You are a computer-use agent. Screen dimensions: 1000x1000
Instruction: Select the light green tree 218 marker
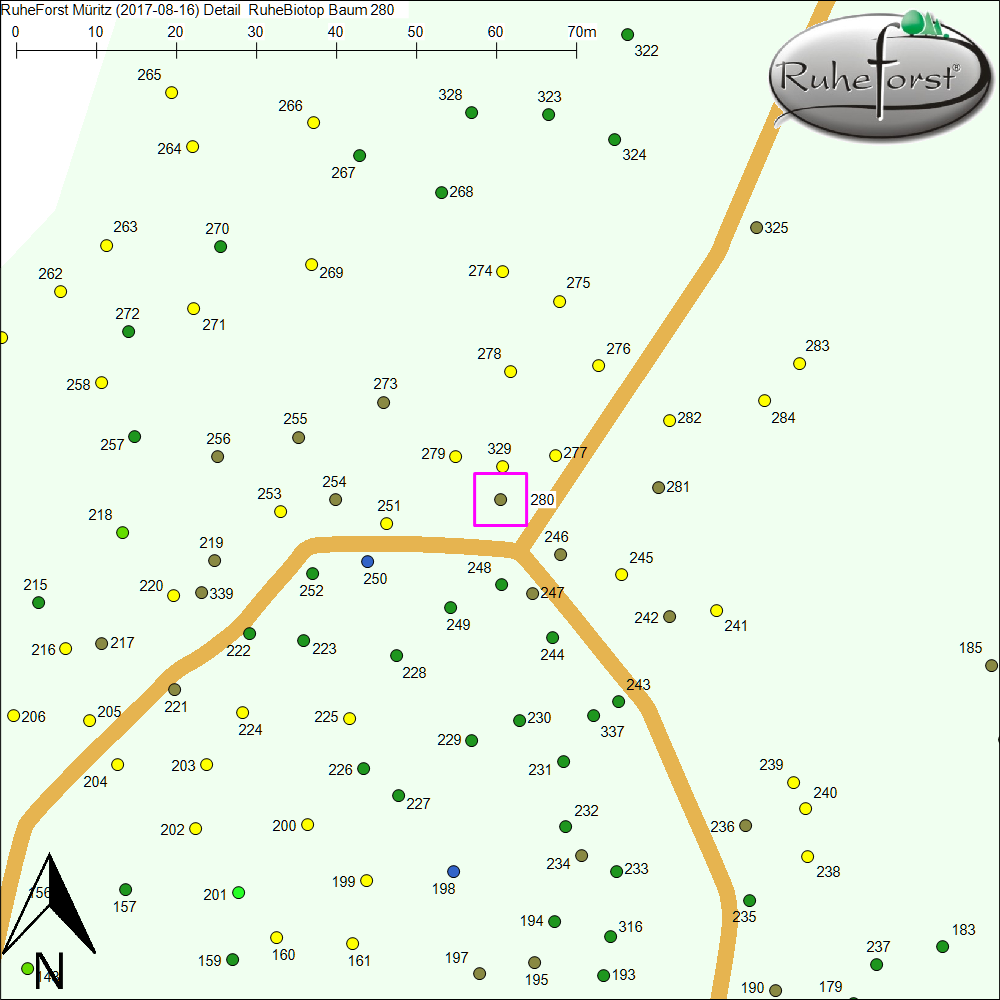pyautogui.click(x=122, y=532)
